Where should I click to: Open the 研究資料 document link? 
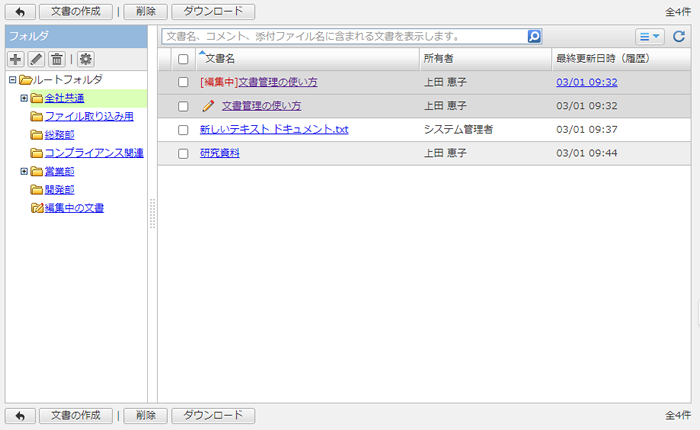coord(220,153)
